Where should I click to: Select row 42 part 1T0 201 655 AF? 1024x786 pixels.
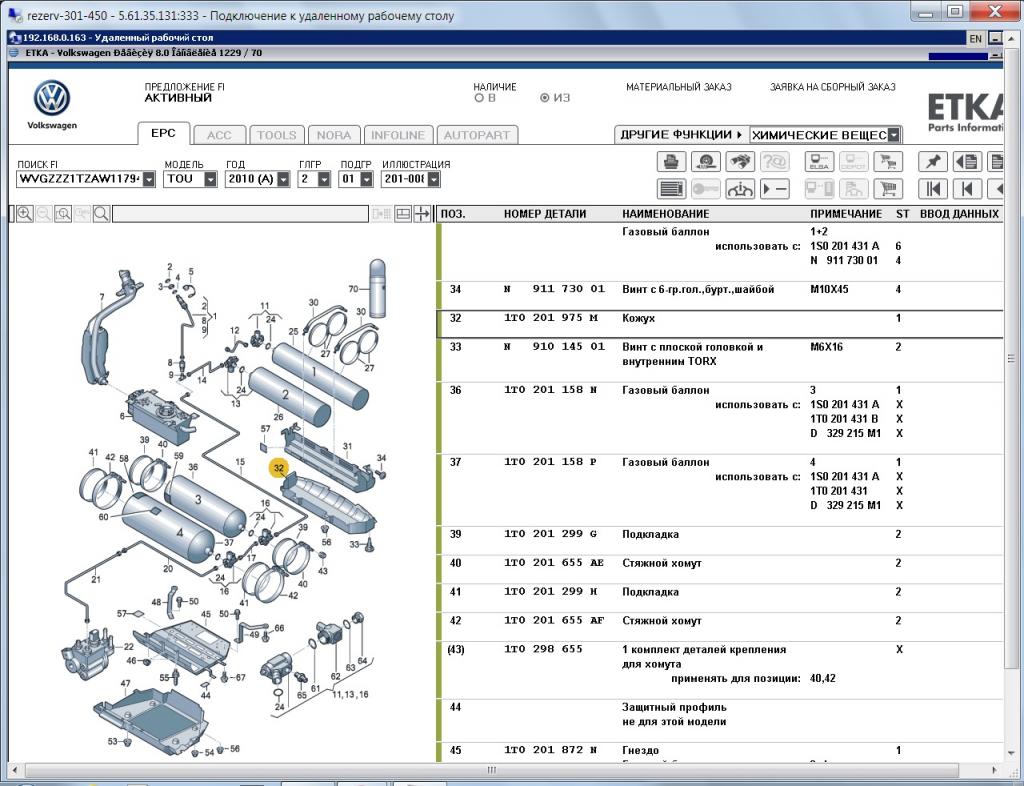pos(720,627)
